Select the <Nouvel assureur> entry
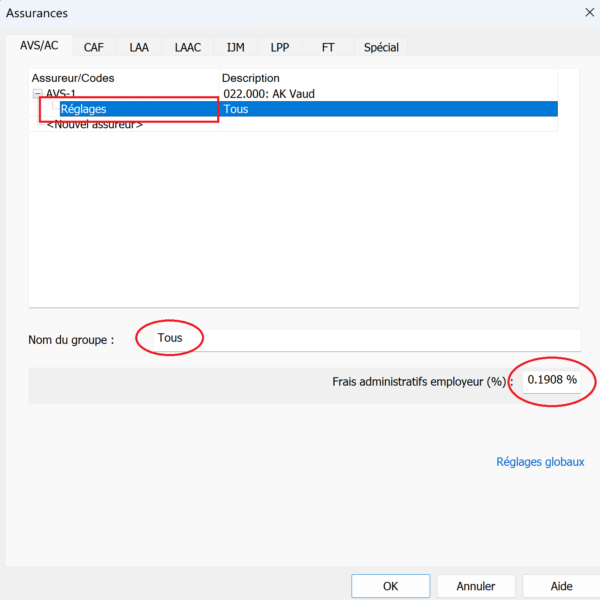 tap(95, 124)
